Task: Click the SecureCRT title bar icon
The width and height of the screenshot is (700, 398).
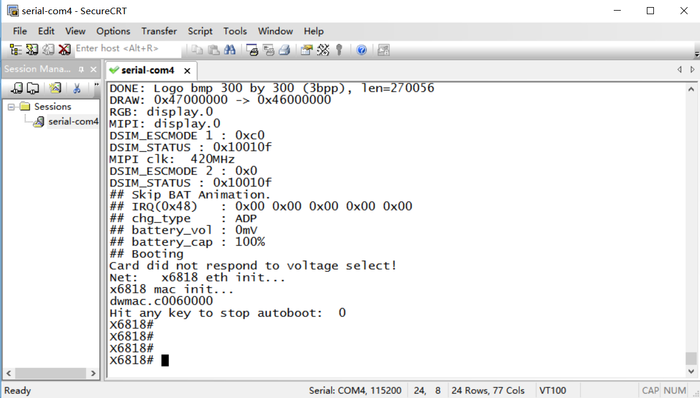Action: point(12,11)
